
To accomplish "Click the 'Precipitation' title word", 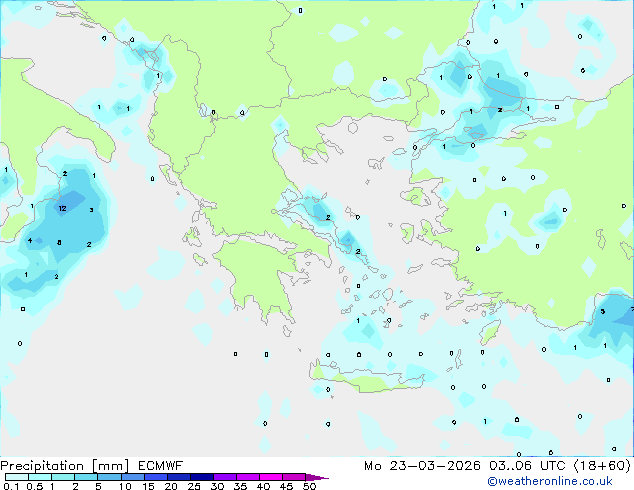I will 42,466.
